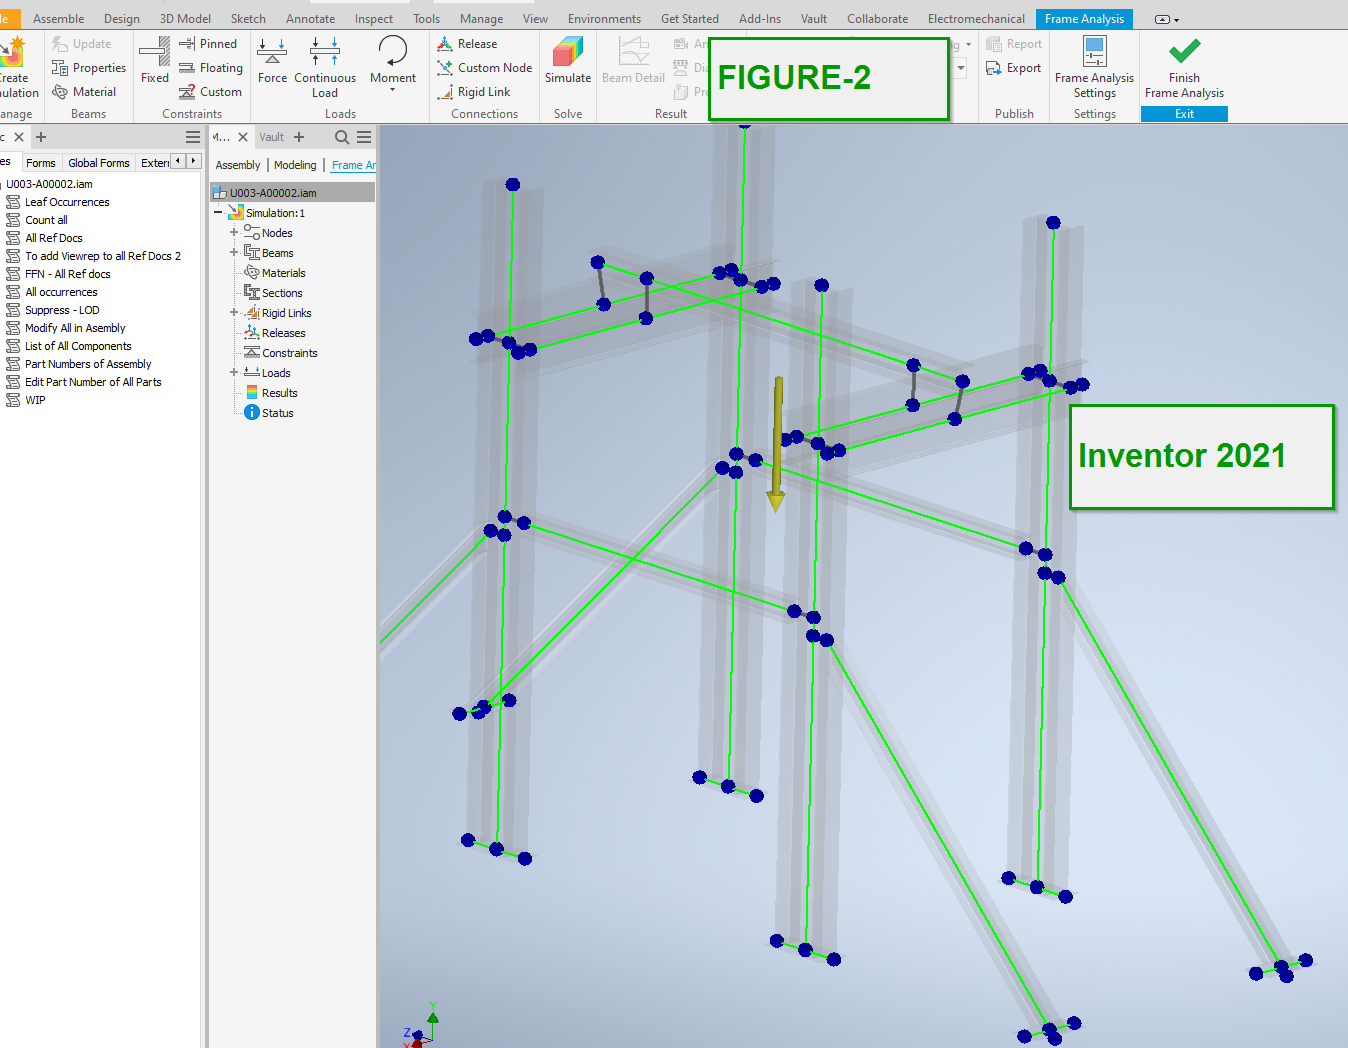Open the browser panel hamburger menu

tap(364, 137)
